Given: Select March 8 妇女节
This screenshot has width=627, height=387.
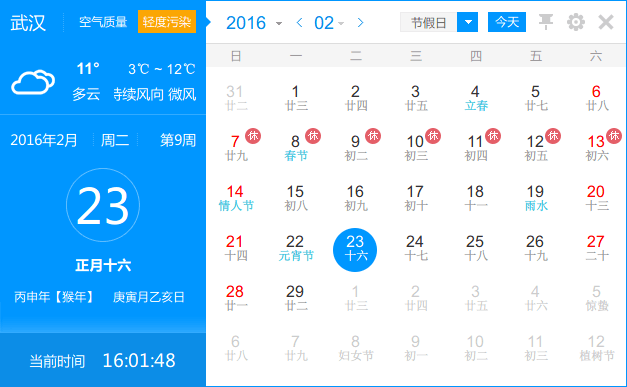Looking at the screenshot, I should point(355,348).
